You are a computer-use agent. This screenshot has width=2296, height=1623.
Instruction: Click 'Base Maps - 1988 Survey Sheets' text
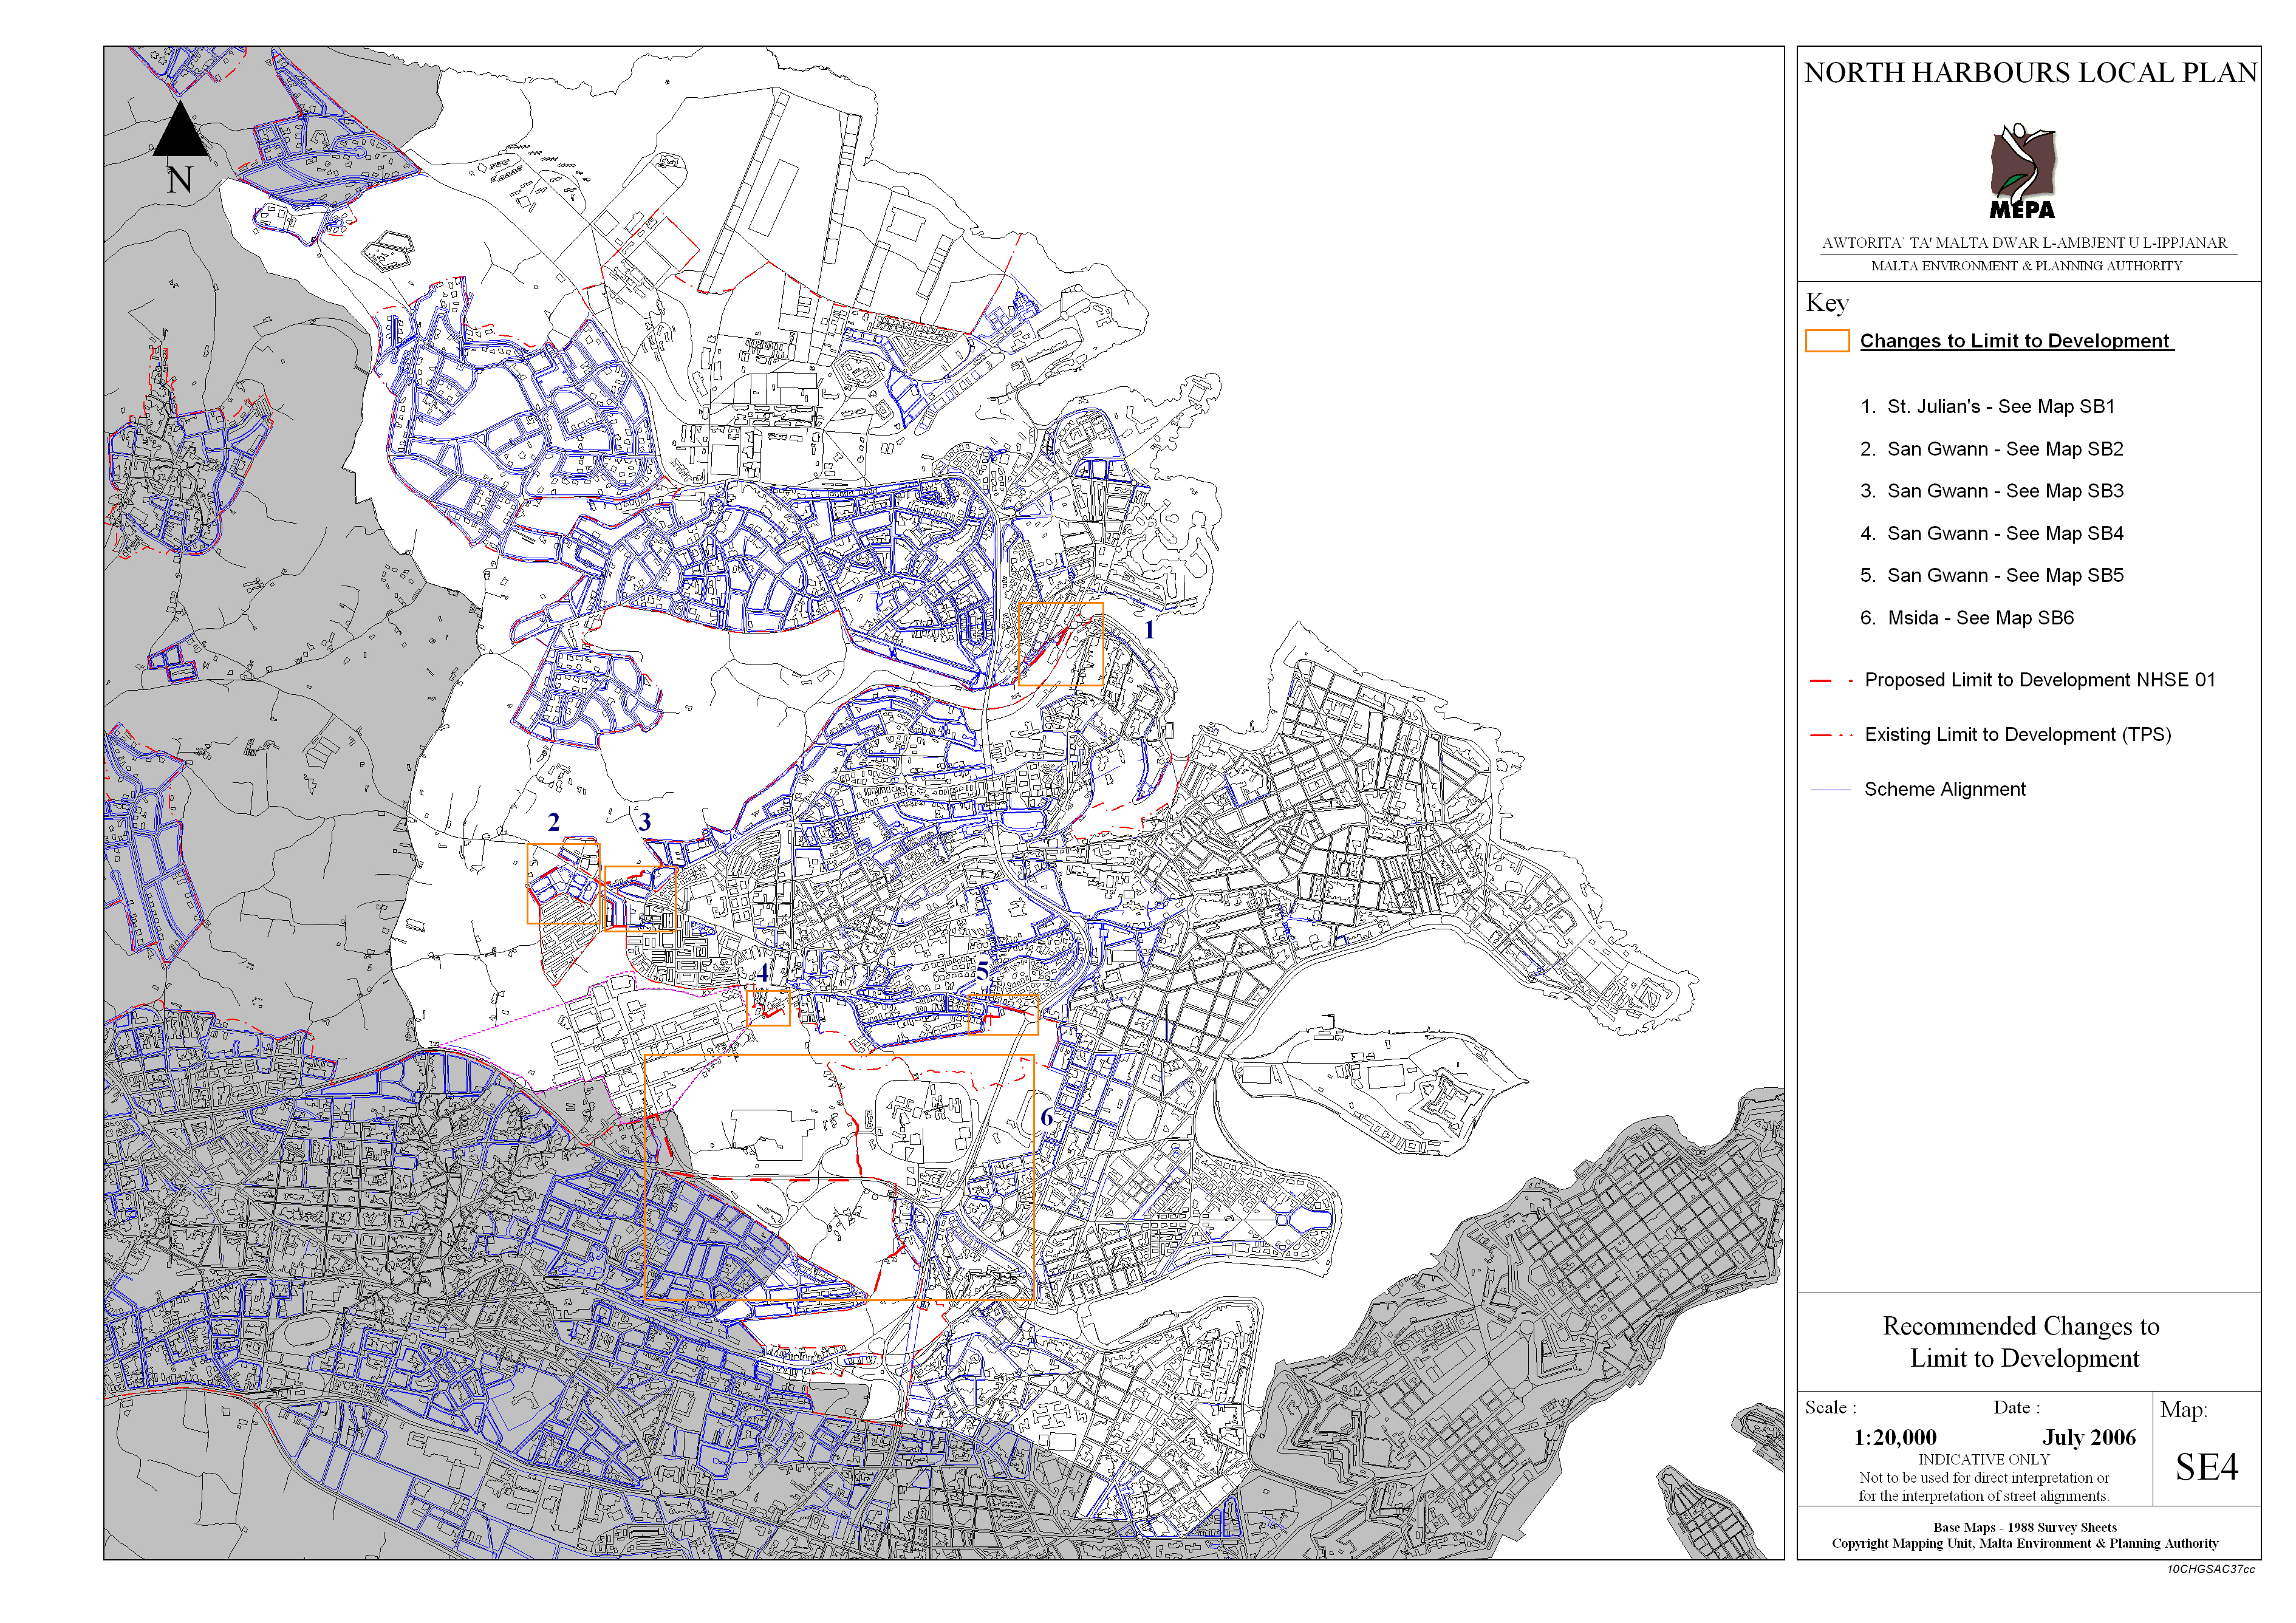2024,1528
